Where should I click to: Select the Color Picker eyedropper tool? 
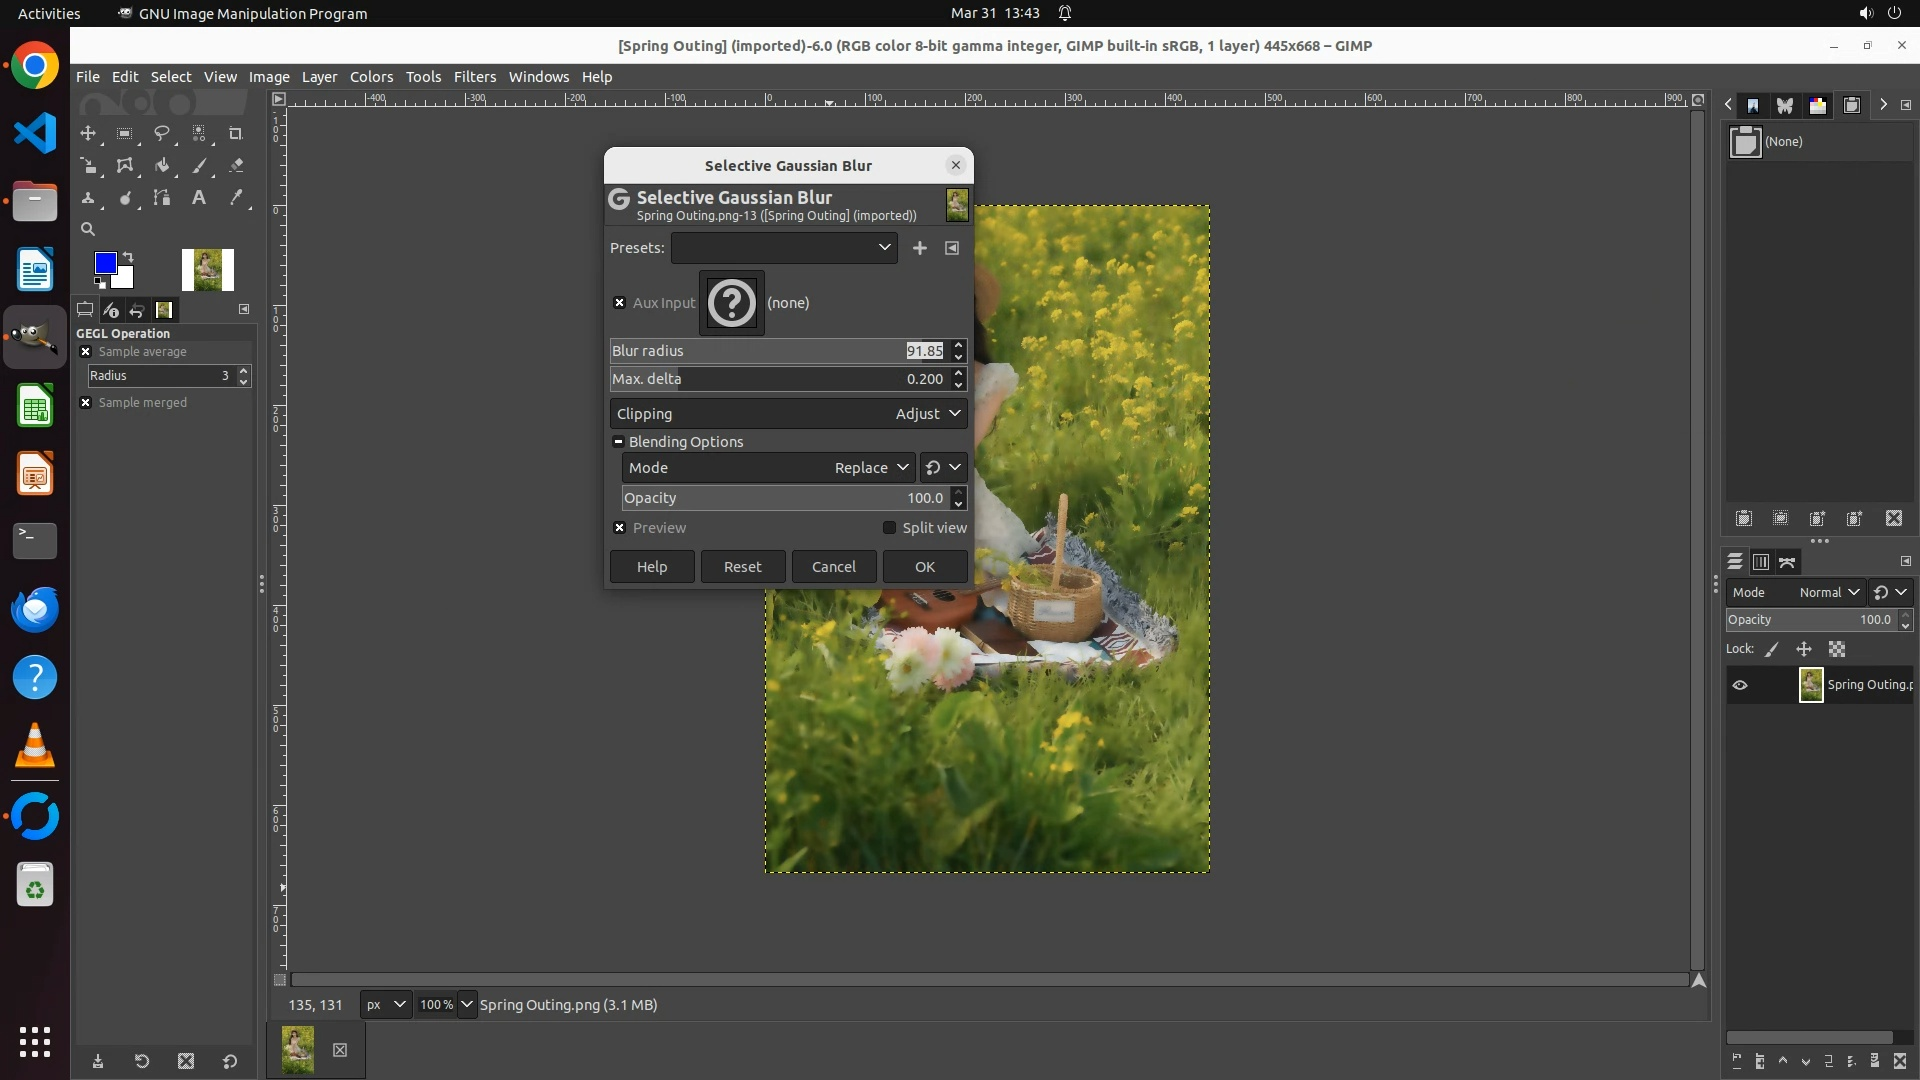click(236, 198)
